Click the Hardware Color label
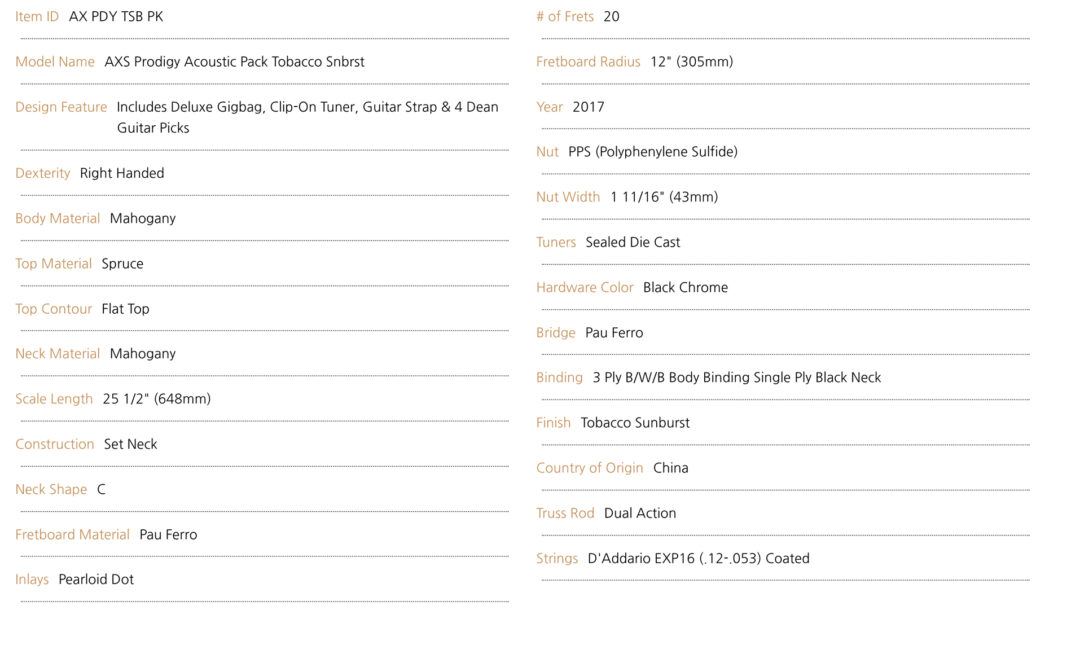This screenshot has width=1080, height=645. pos(585,287)
